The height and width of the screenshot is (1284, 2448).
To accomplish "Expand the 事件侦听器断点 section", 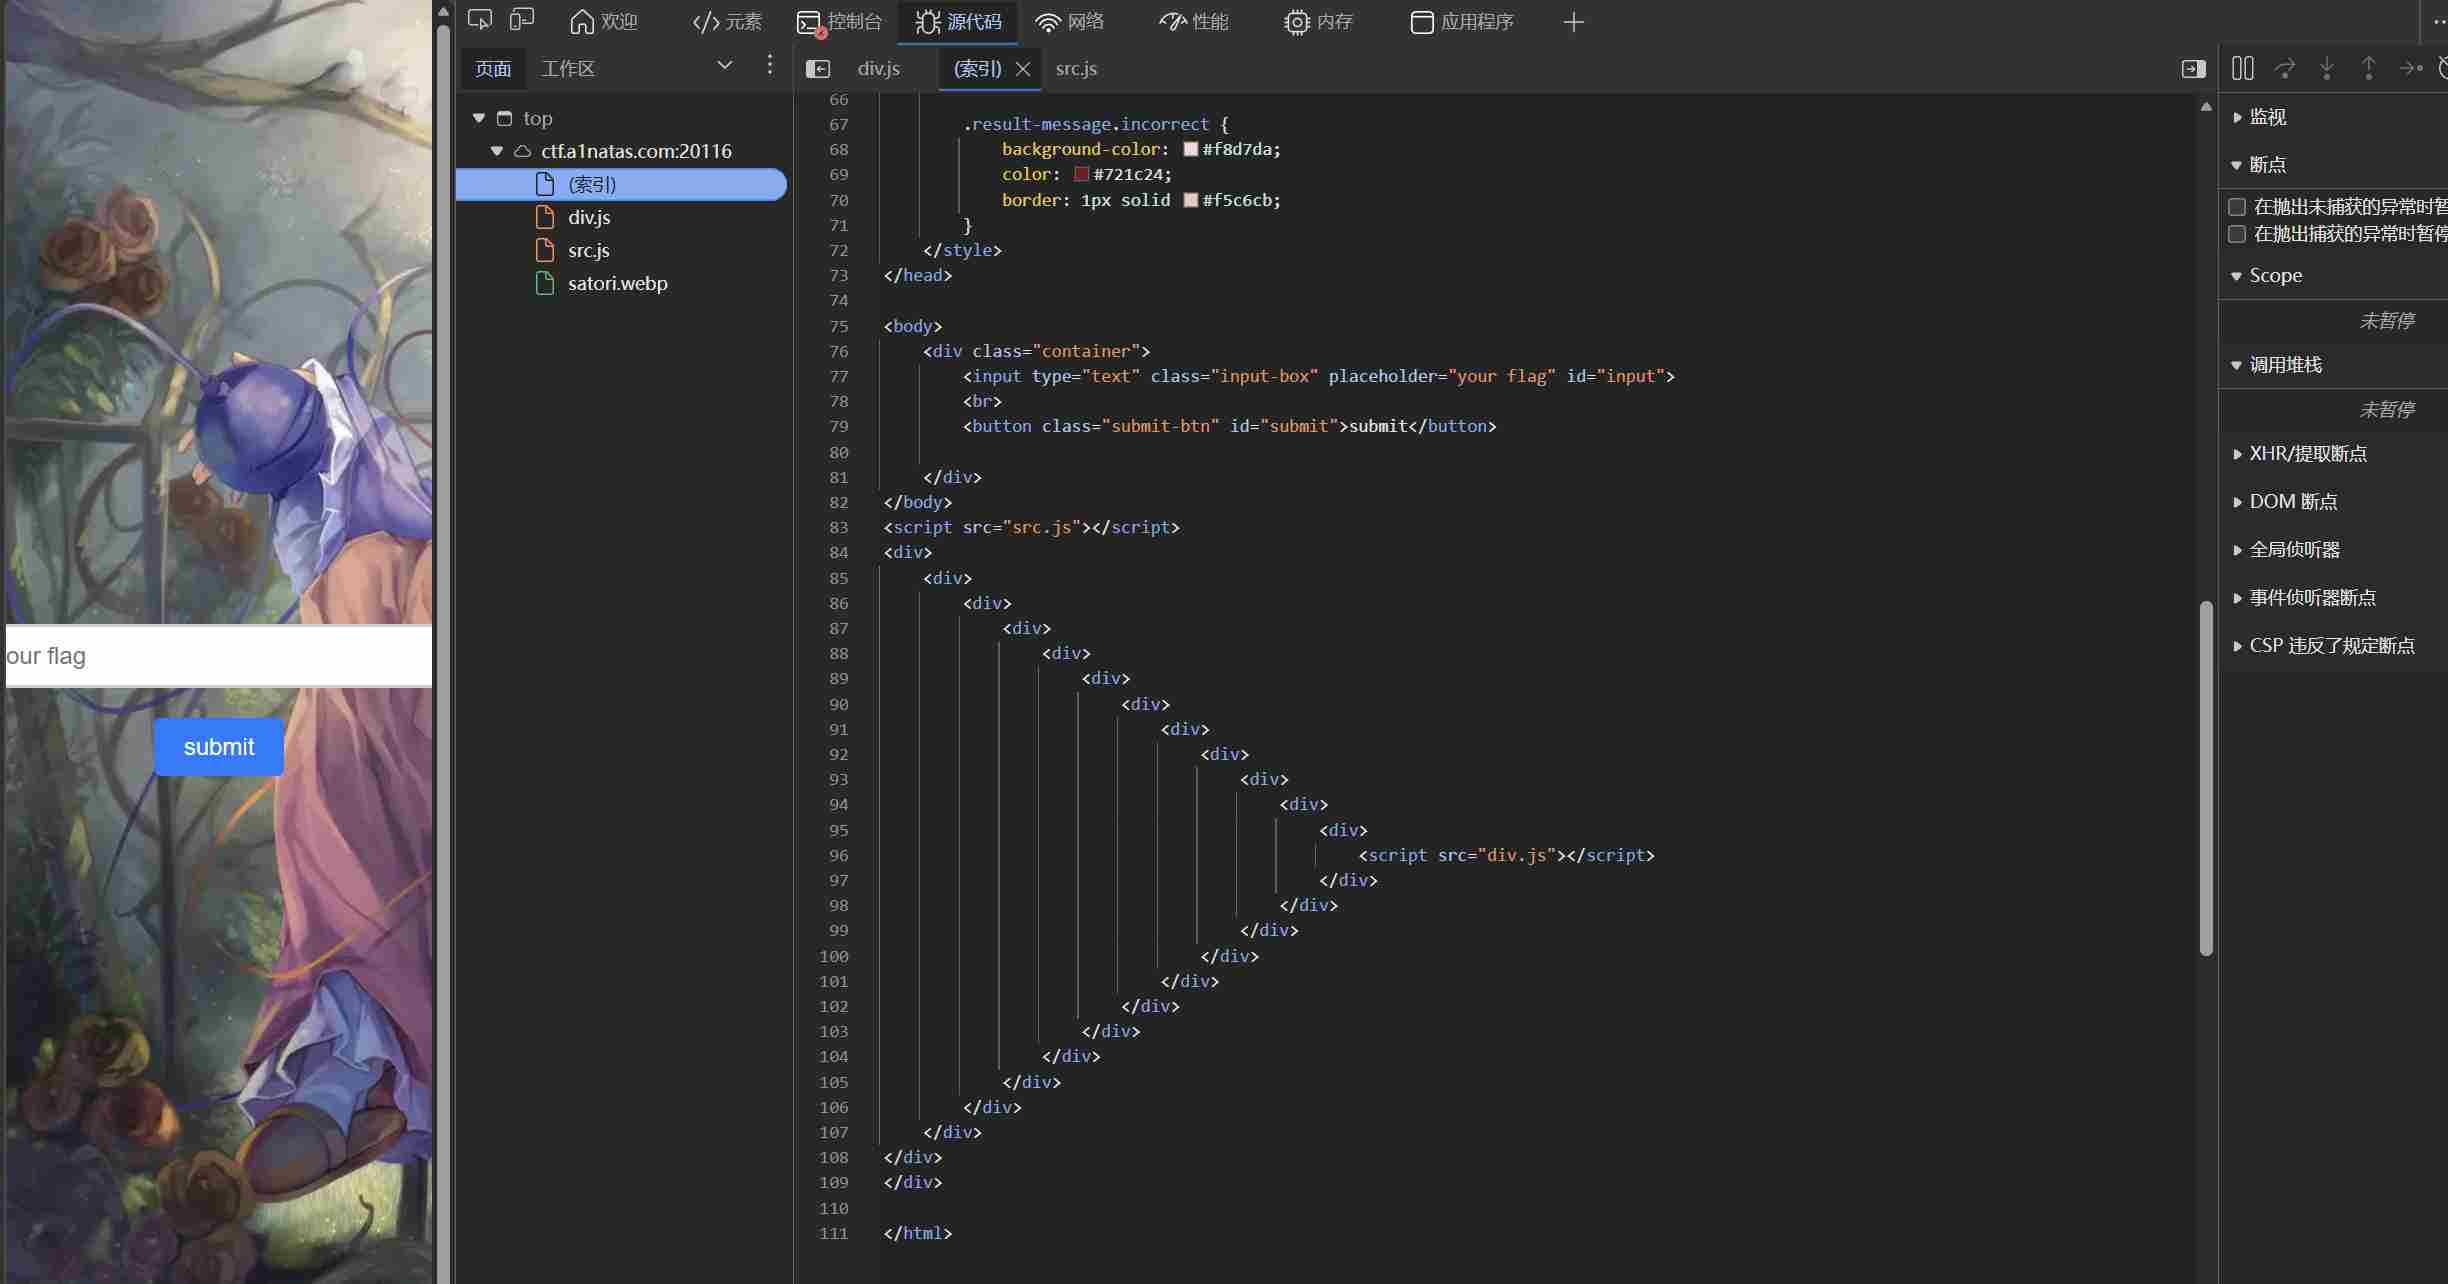I will pos(2237,598).
